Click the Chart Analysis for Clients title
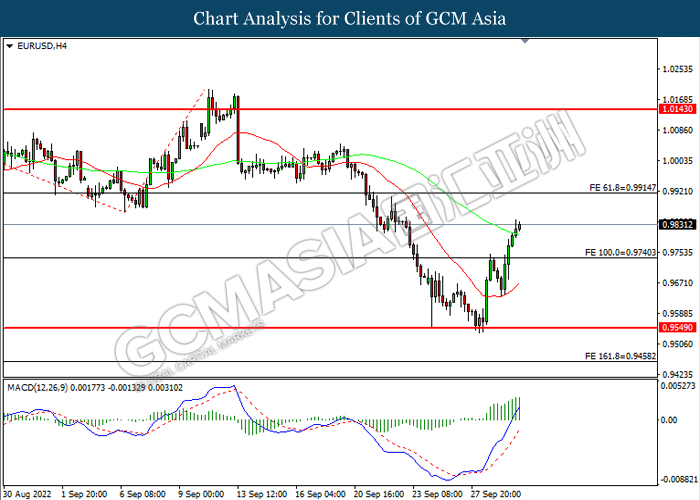 350,19
